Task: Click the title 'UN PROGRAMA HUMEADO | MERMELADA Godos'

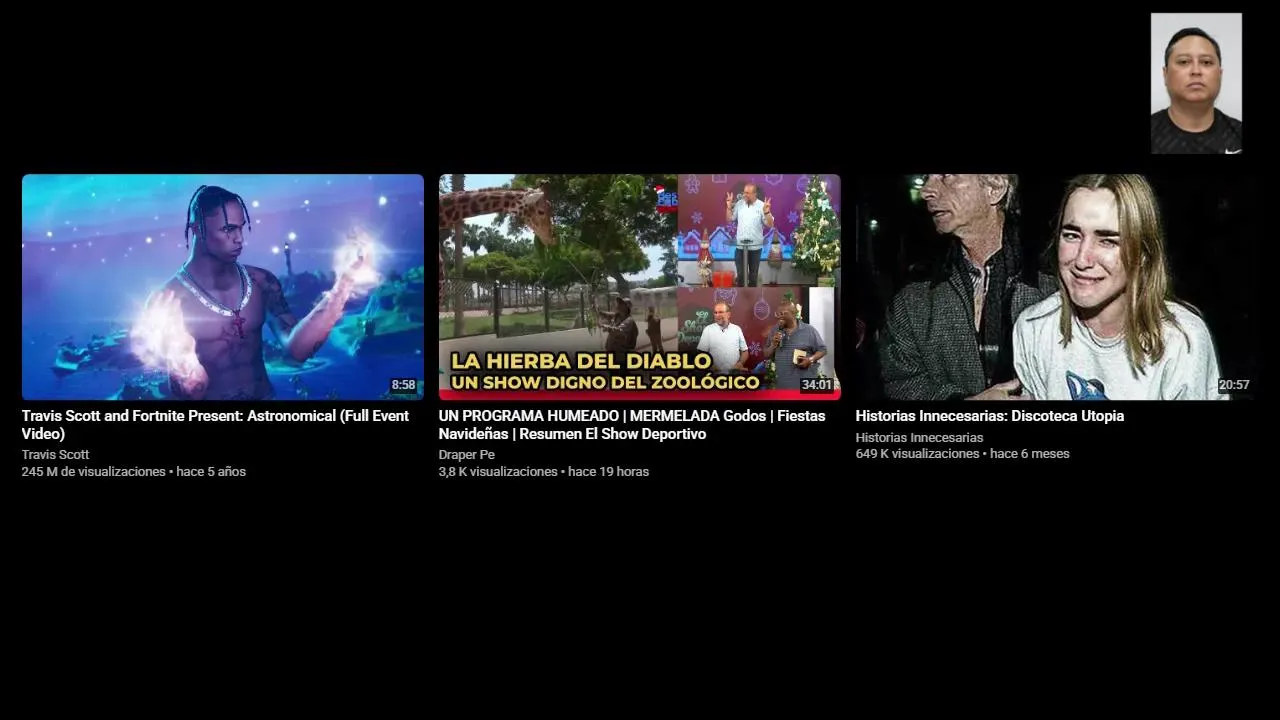Action: point(632,425)
